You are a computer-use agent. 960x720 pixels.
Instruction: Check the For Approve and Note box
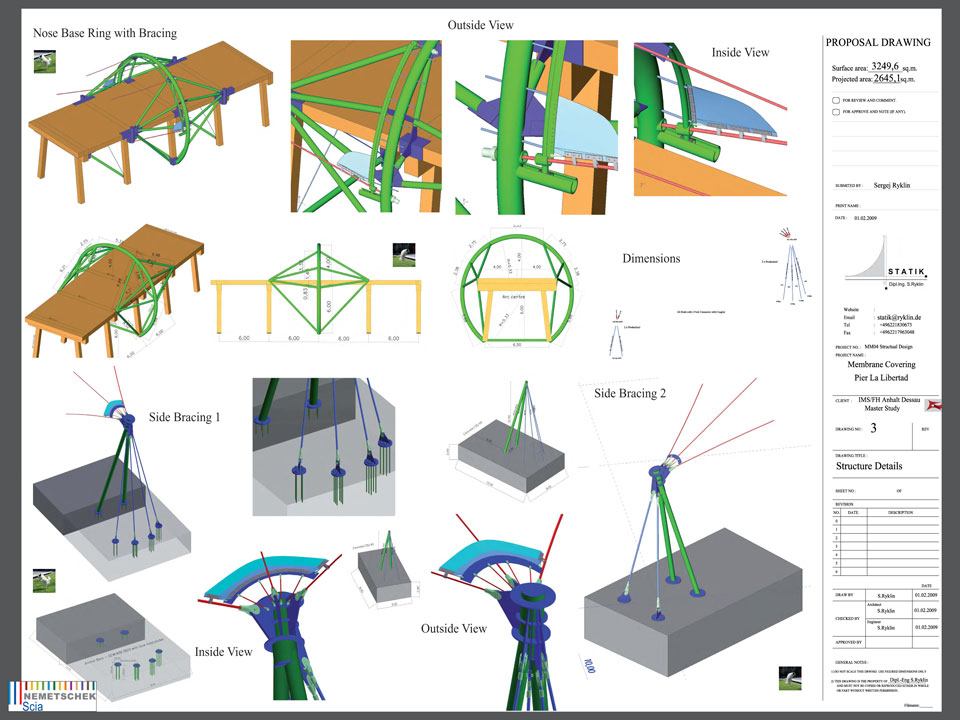[x=835, y=113]
